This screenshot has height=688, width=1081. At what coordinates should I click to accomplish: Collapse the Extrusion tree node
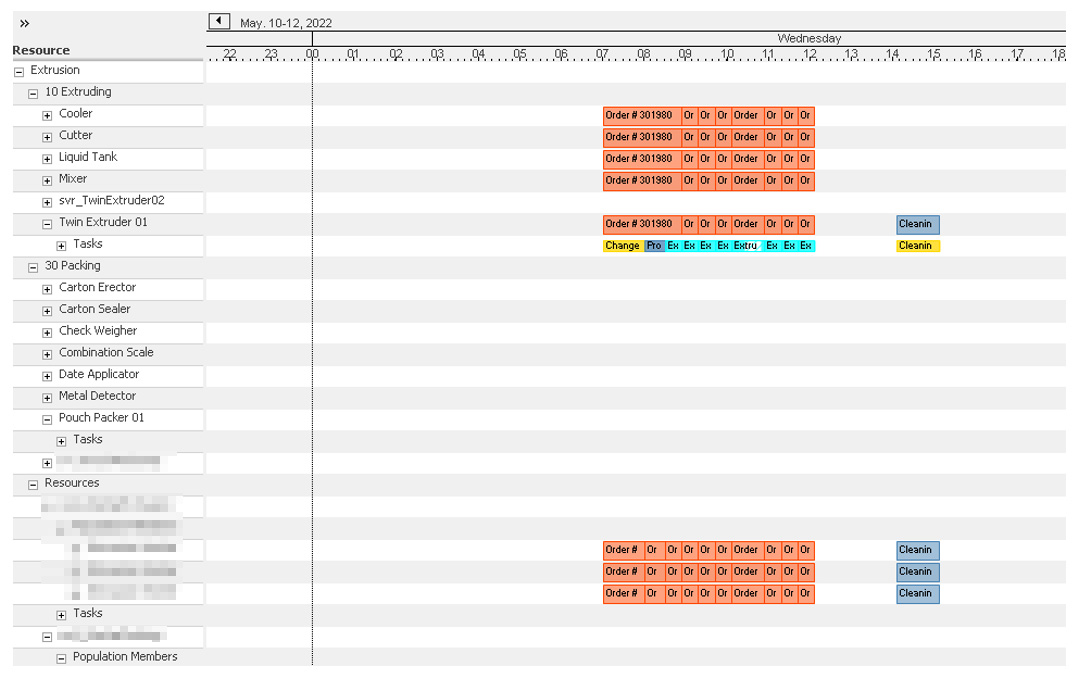[19, 72]
